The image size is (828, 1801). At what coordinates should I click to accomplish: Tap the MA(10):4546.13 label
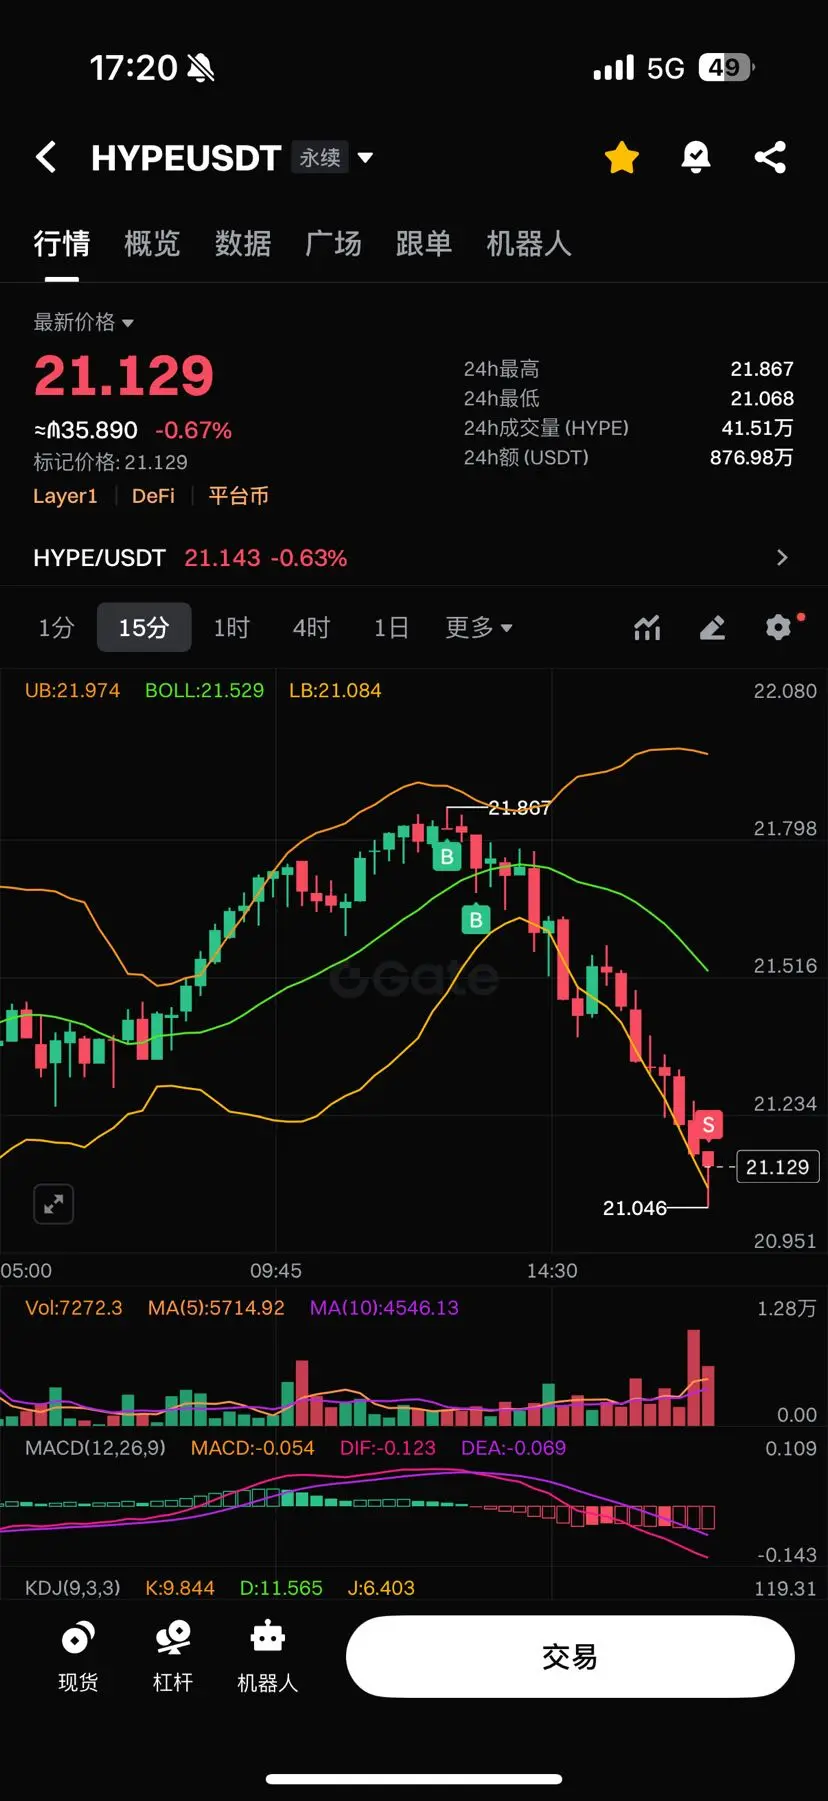384,1308
